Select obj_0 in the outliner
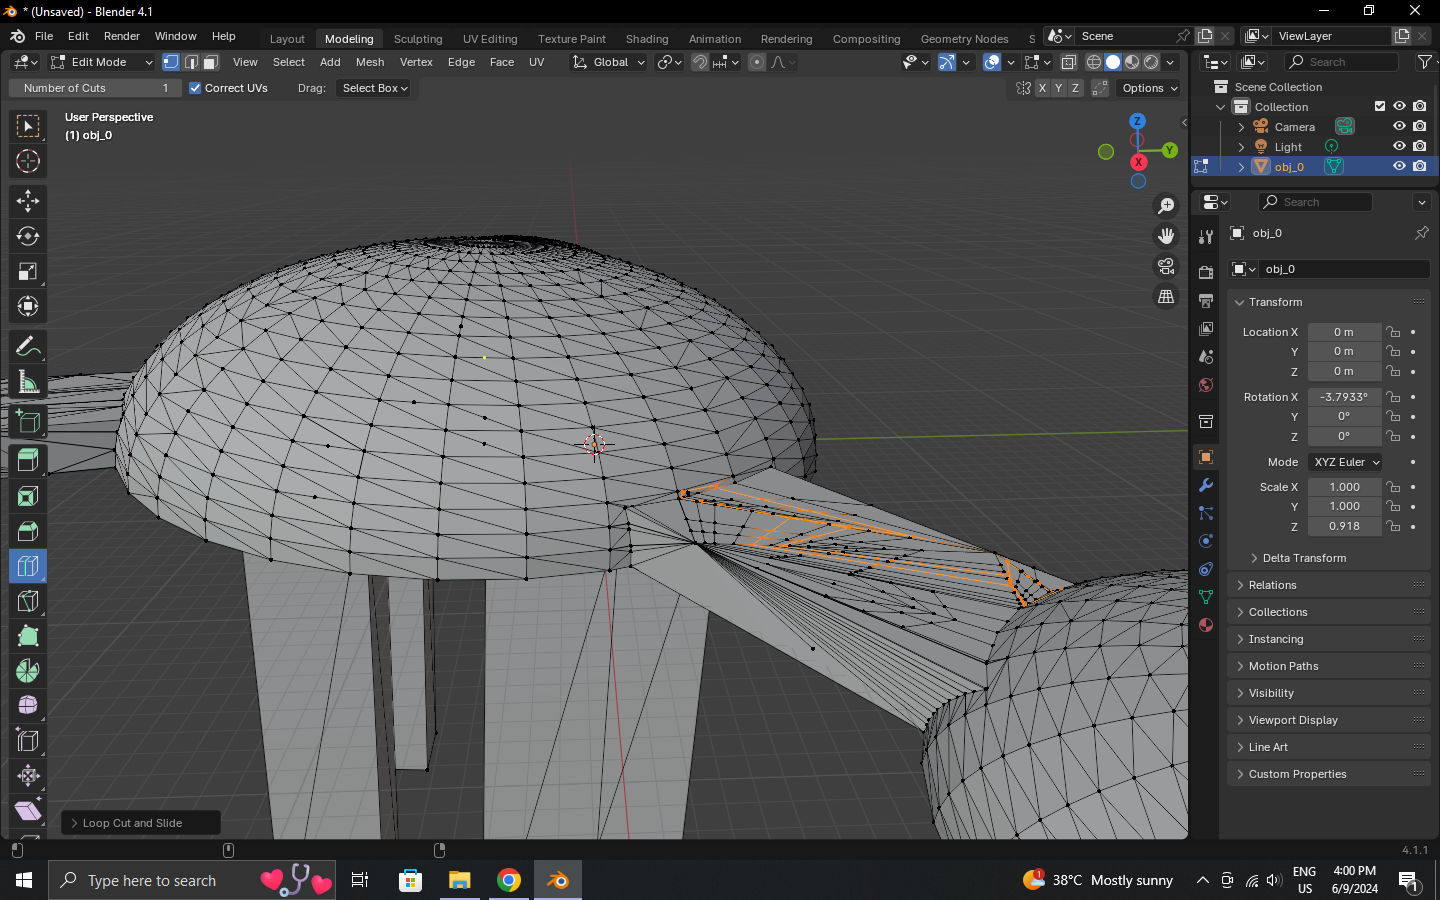This screenshot has height=900, width=1440. (x=1289, y=167)
